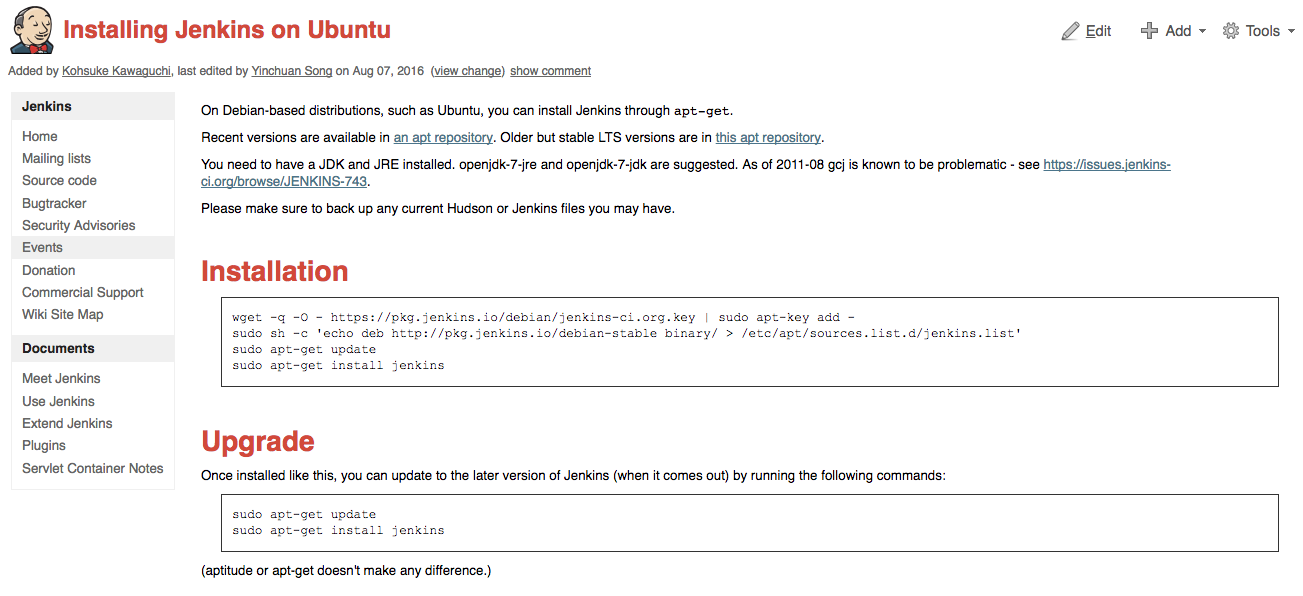Click the Tools gear icon
The width and height of the screenshot is (1303, 596).
(x=1230, y=30)
